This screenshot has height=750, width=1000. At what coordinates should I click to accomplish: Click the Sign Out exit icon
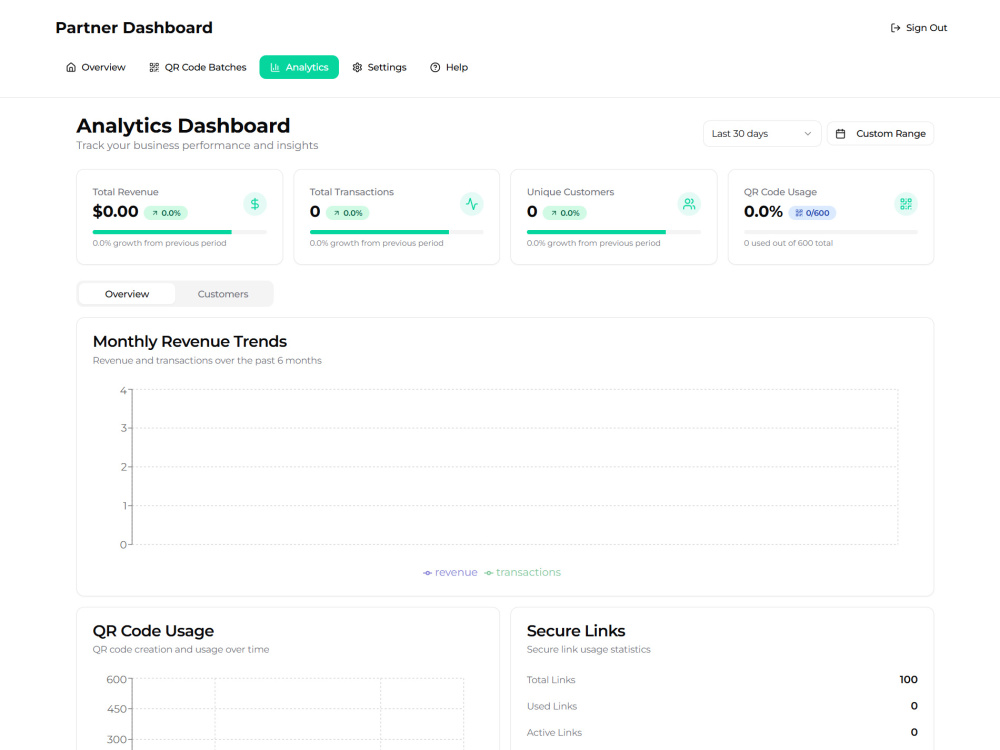[x=895, y=28]
